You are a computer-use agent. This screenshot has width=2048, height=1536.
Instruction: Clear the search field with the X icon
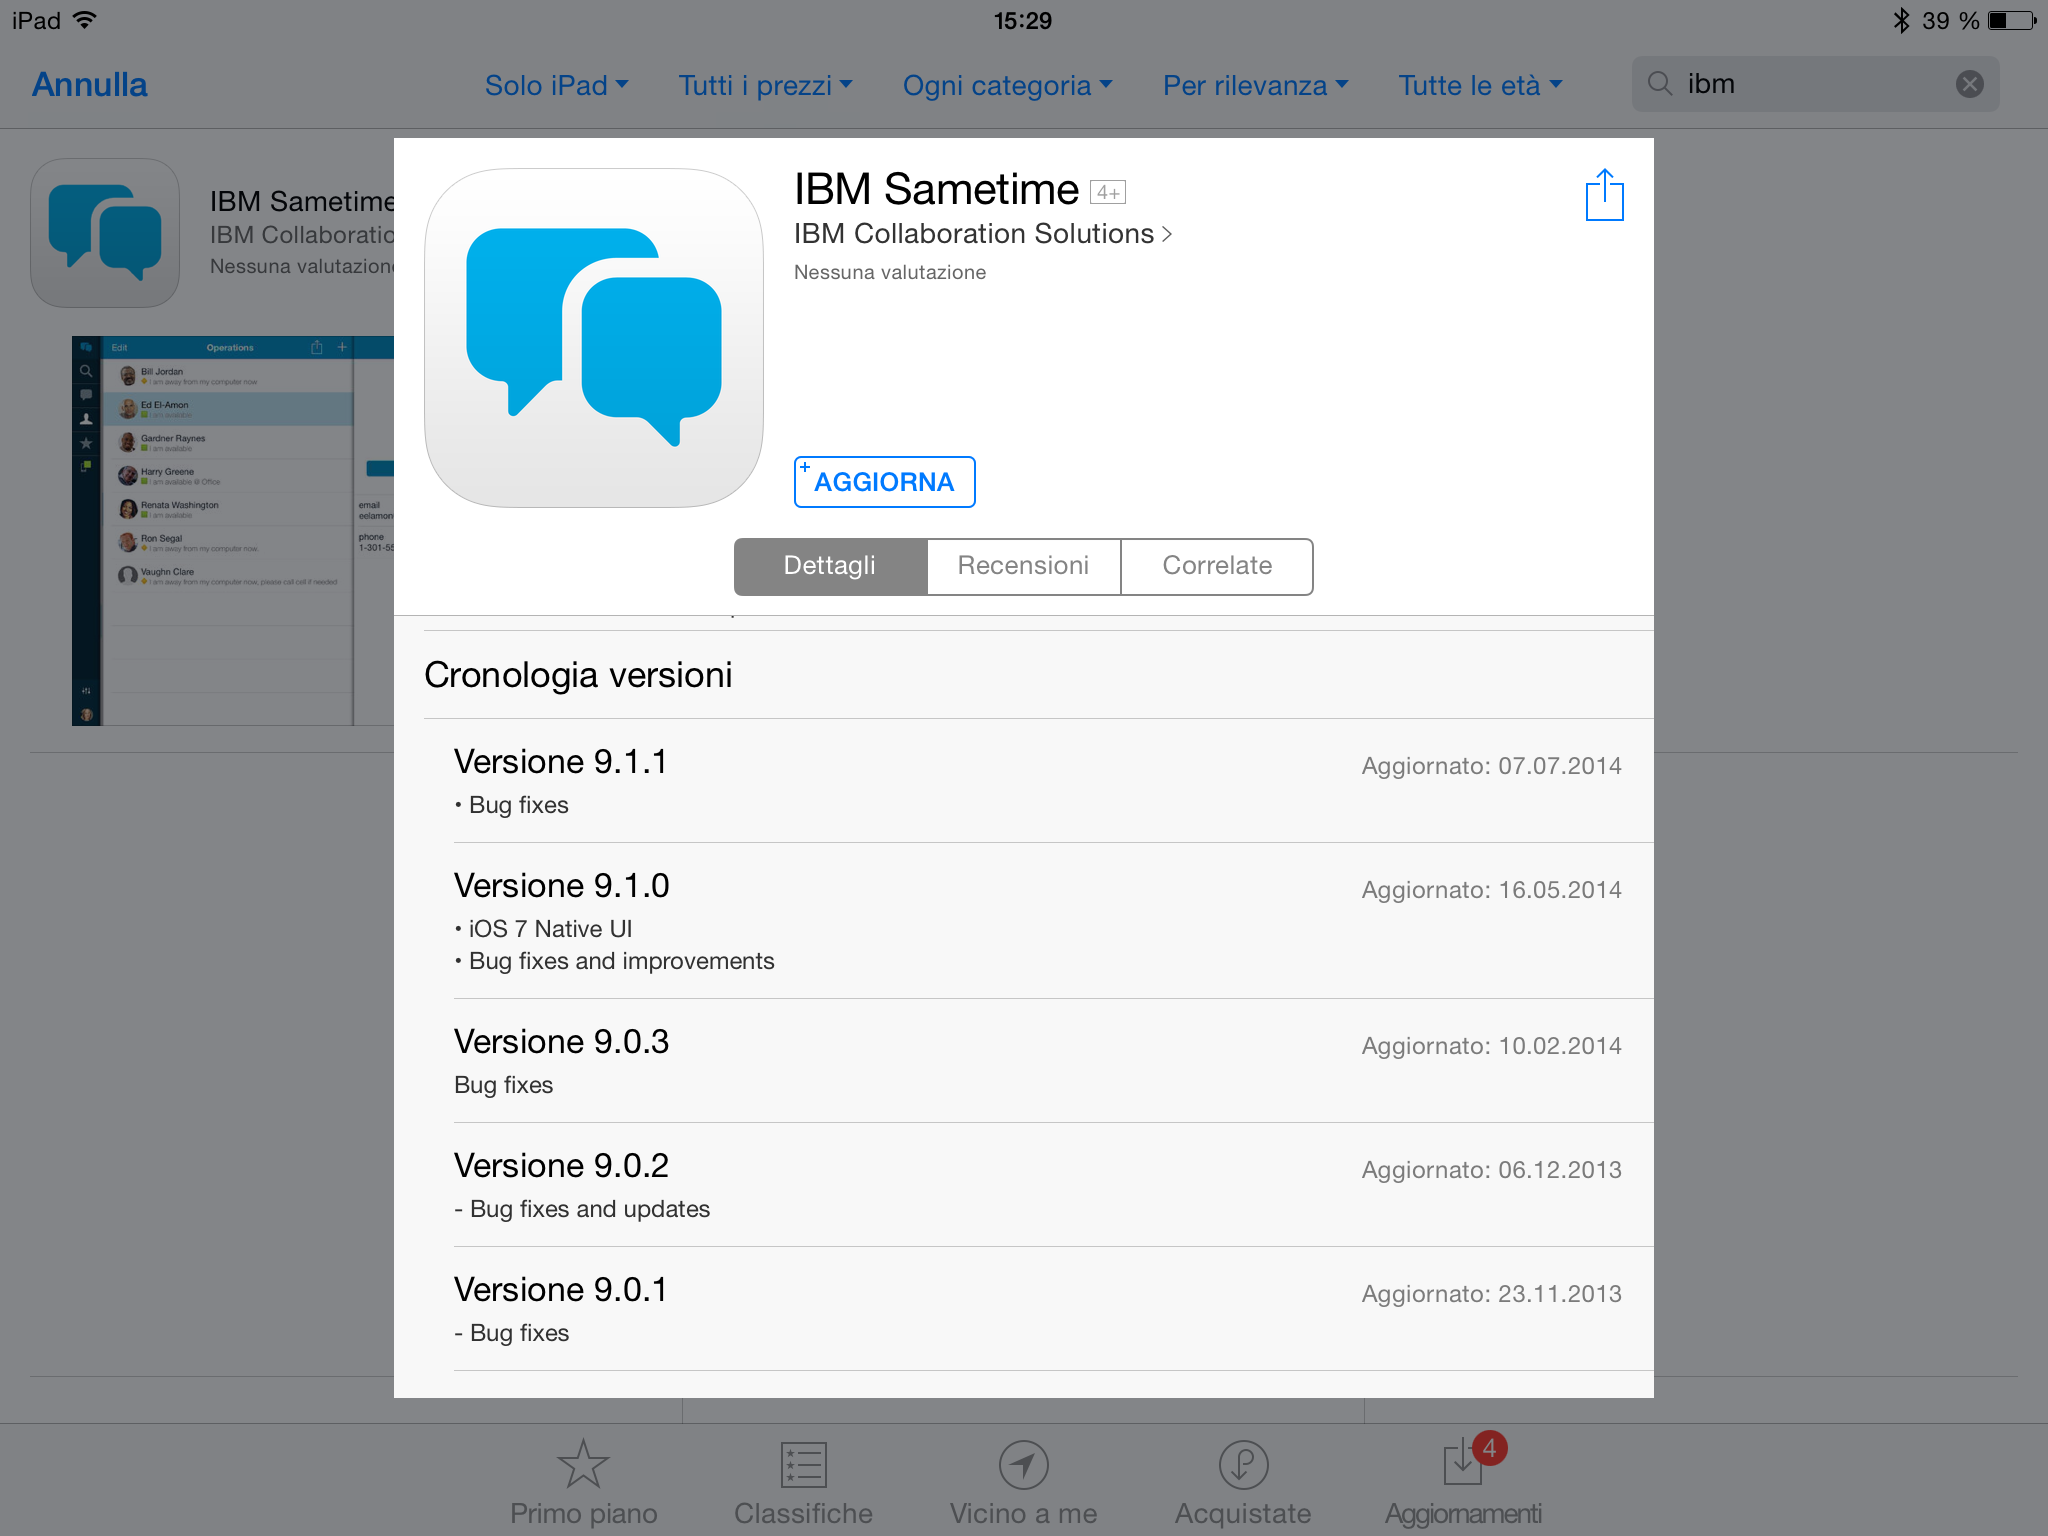[x=1967, y=84]
